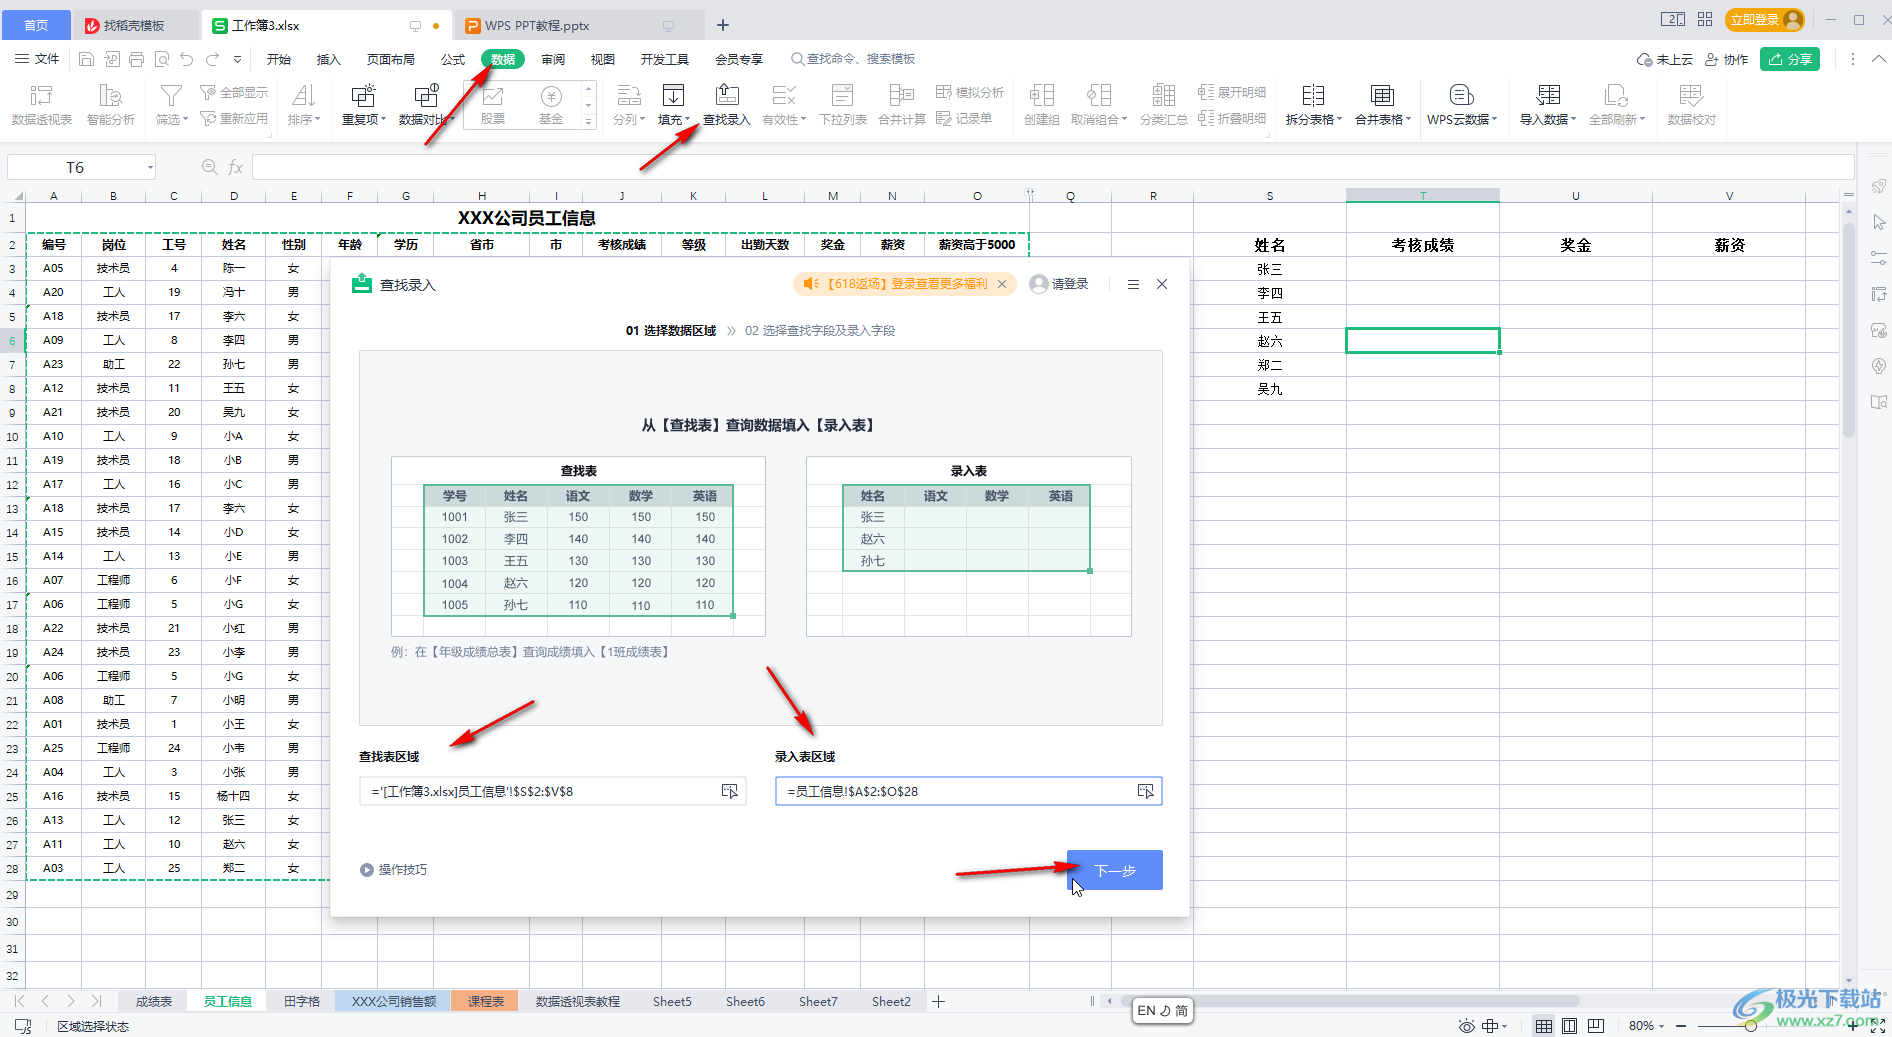The height and width of the screenshot is (1037, 1892).
Task: Expand the 文件 file menu
Action: coord(37,59)
